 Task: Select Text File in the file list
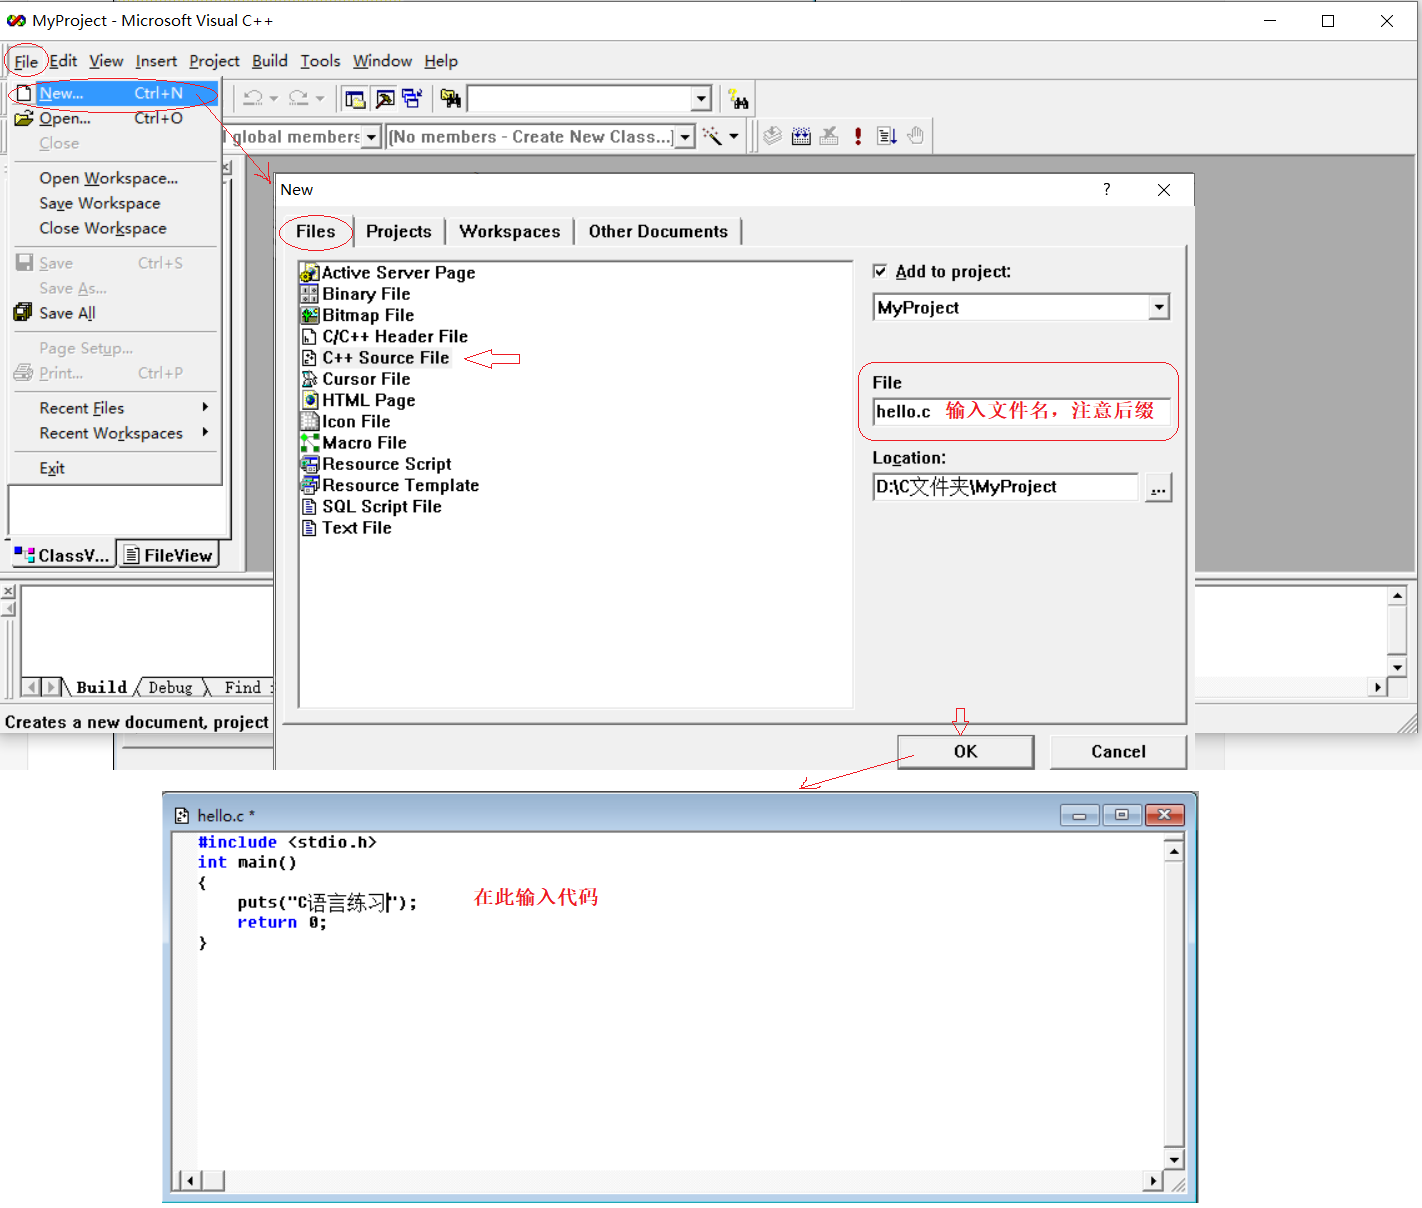pyautogui.click(x=346, y=528)
